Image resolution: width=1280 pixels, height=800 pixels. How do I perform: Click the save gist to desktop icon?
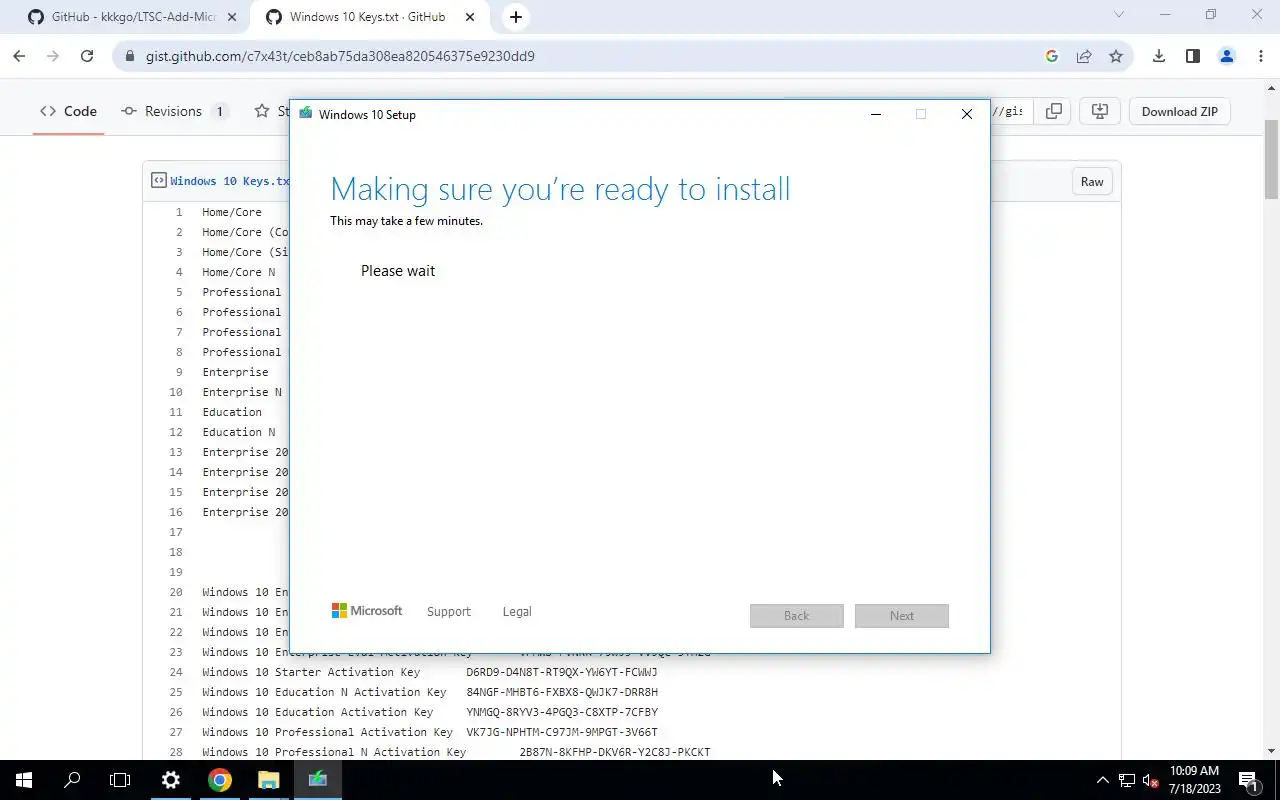pyautogui.click(x=1099, y=112)
